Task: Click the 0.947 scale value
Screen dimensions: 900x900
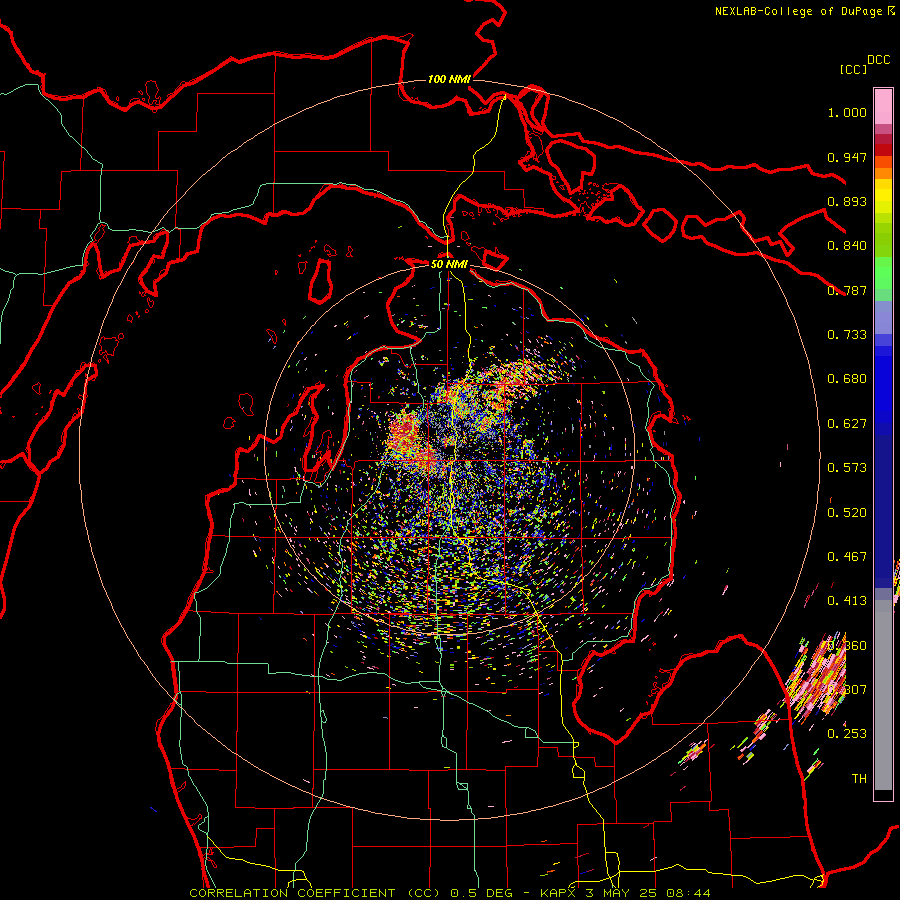Action: 847,157
